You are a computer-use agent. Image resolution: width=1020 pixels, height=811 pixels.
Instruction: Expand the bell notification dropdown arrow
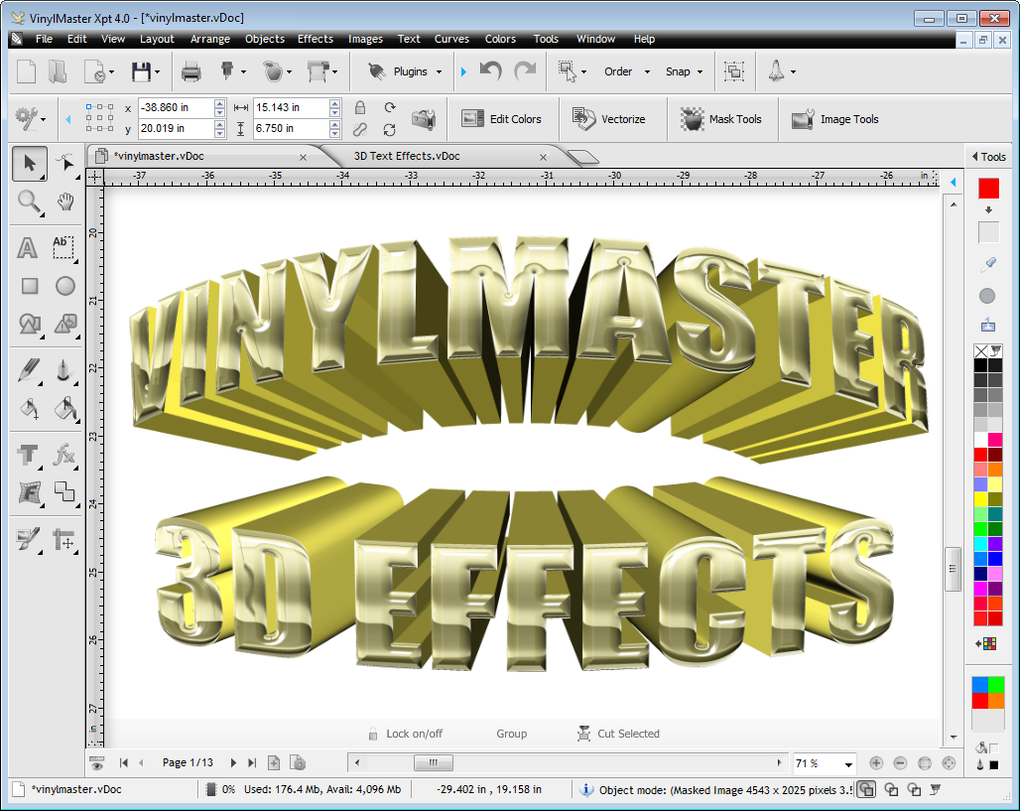click(x=793, y=72)
